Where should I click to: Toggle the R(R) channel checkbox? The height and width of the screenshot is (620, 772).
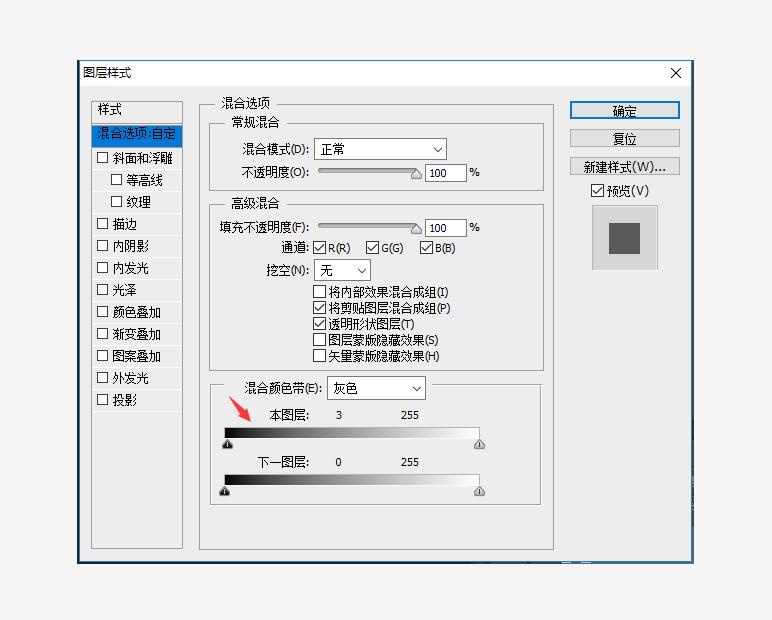[320, 248]
